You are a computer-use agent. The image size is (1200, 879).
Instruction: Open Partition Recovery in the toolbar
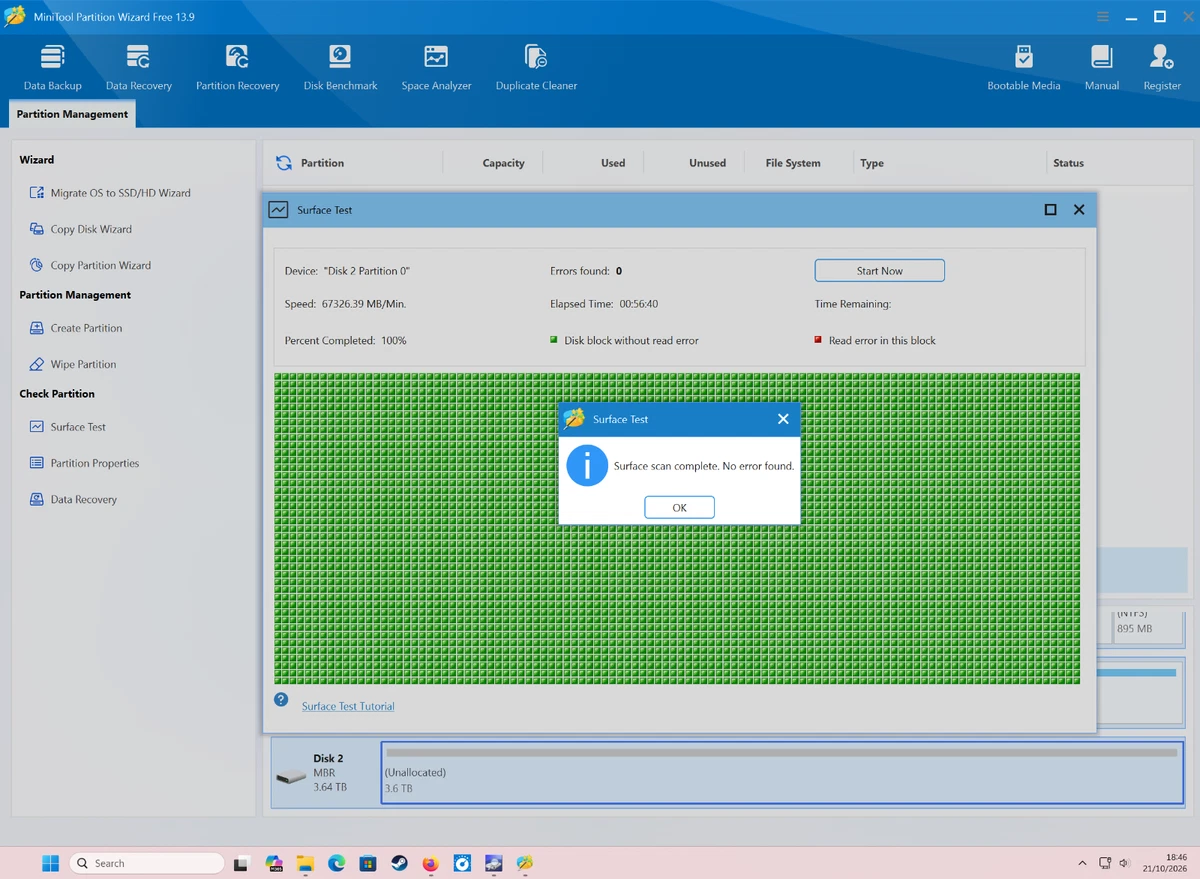[x=237, y=68]
